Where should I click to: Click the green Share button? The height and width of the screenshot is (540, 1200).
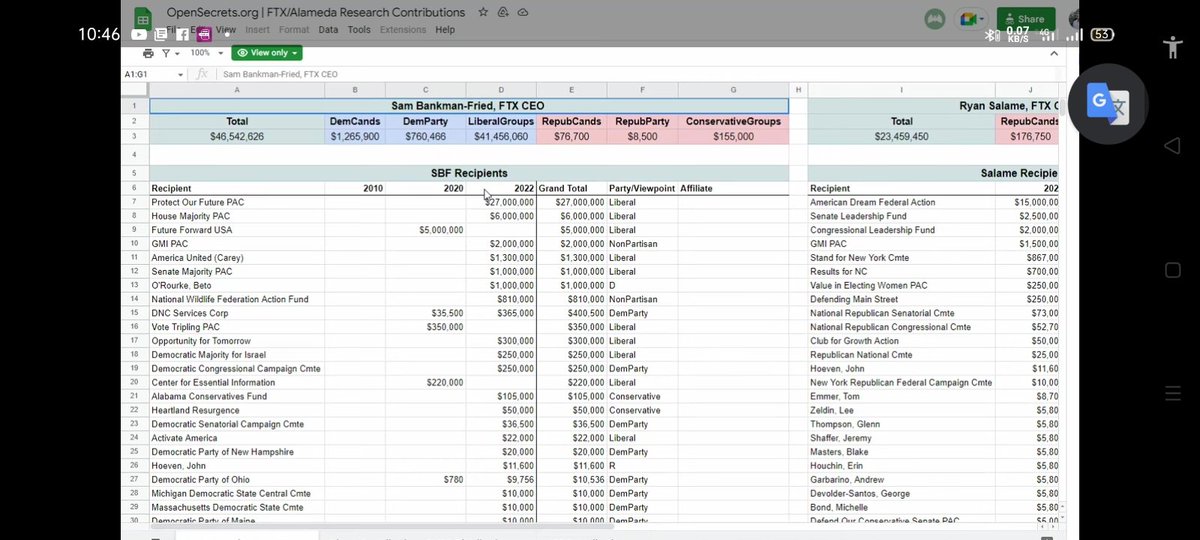[1025, 18]
